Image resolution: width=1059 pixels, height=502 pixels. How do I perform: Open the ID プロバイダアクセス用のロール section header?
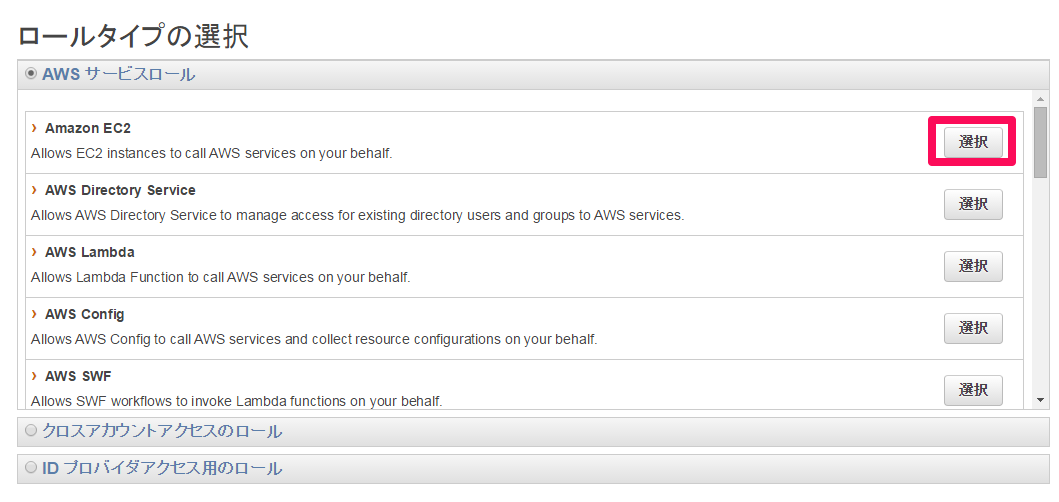tap(534, 468)
